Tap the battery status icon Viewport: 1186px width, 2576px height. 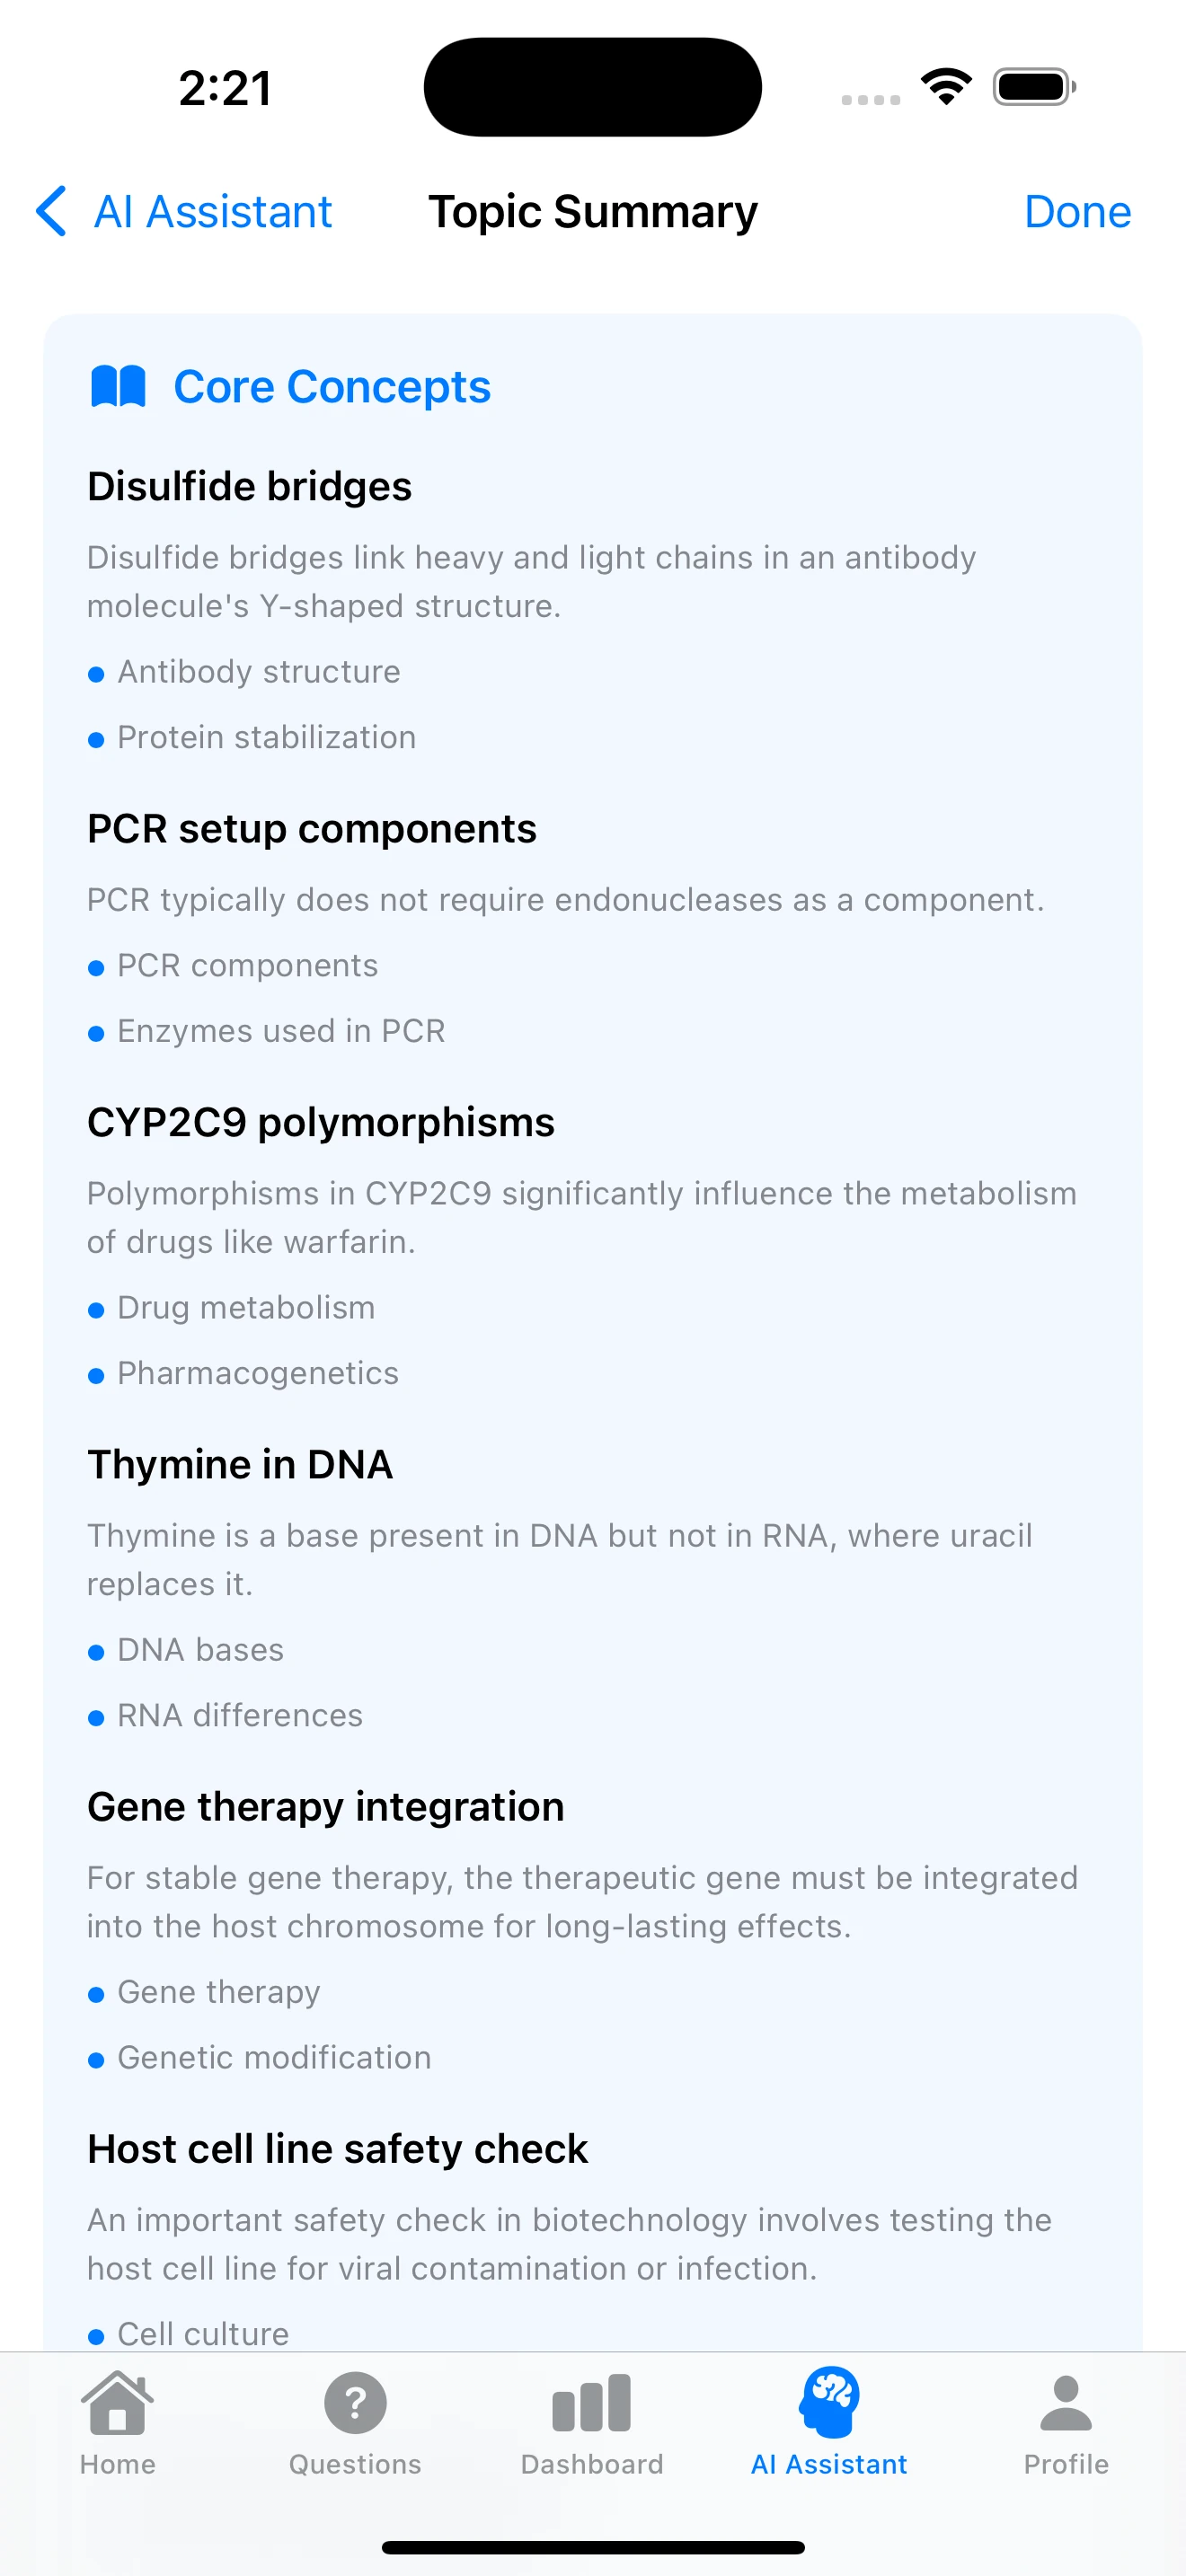point(1034,87)
